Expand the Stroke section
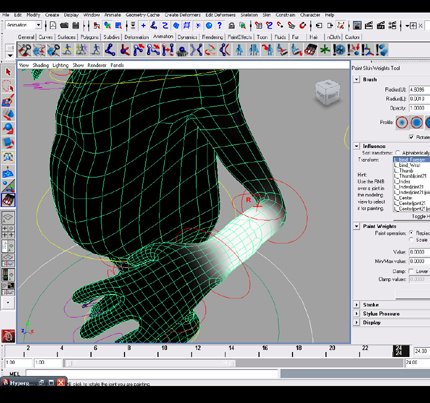The height and width of the screenshot is (403, 430). (x=357, y=305)
